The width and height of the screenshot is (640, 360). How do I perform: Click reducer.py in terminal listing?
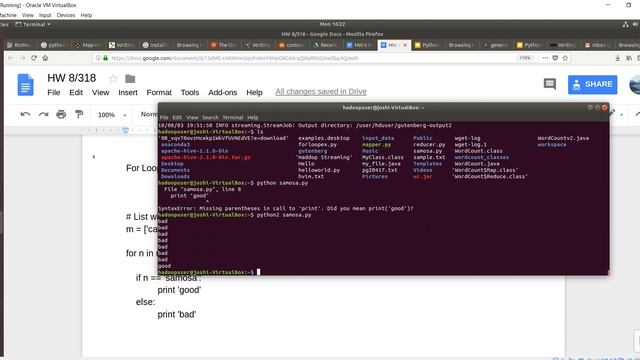[429, 144]
